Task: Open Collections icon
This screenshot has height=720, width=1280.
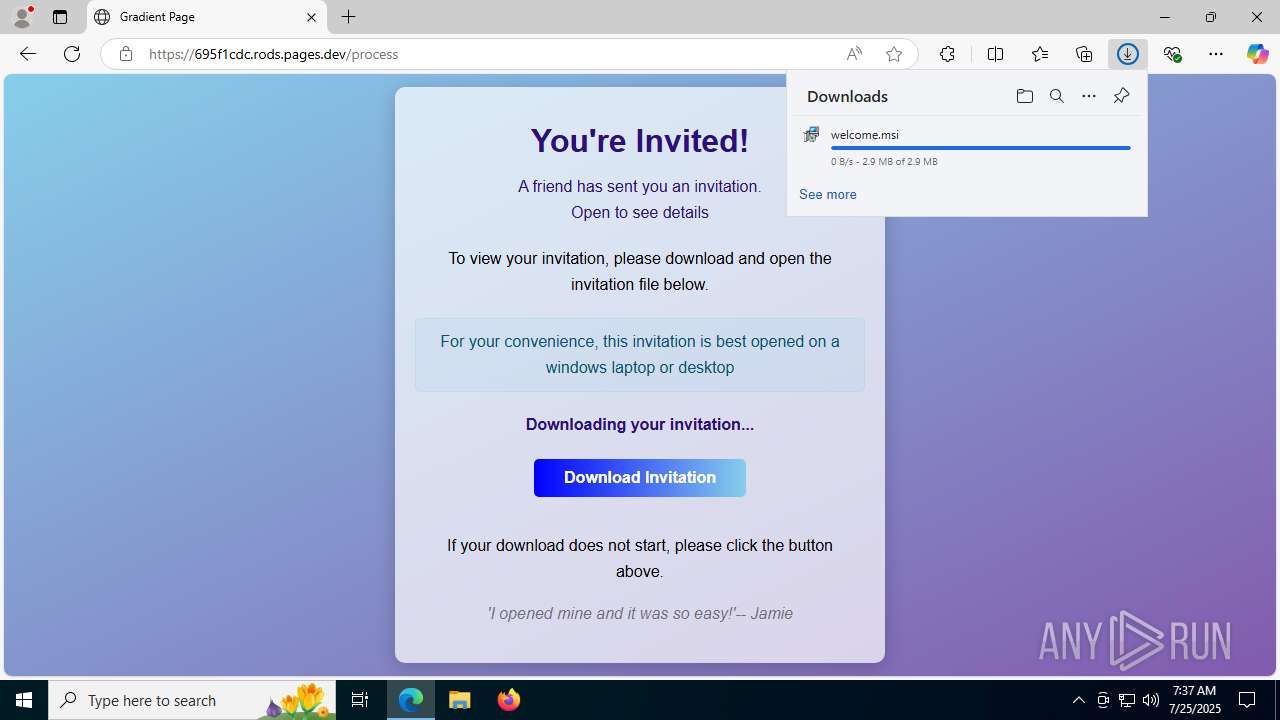Action: coord(1084,54)
